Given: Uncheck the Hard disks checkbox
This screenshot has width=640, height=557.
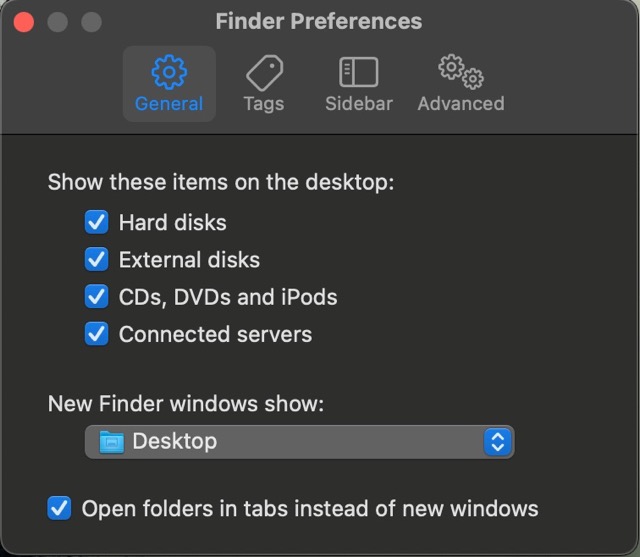Looking at the screenshot, I should coord(97,222).
